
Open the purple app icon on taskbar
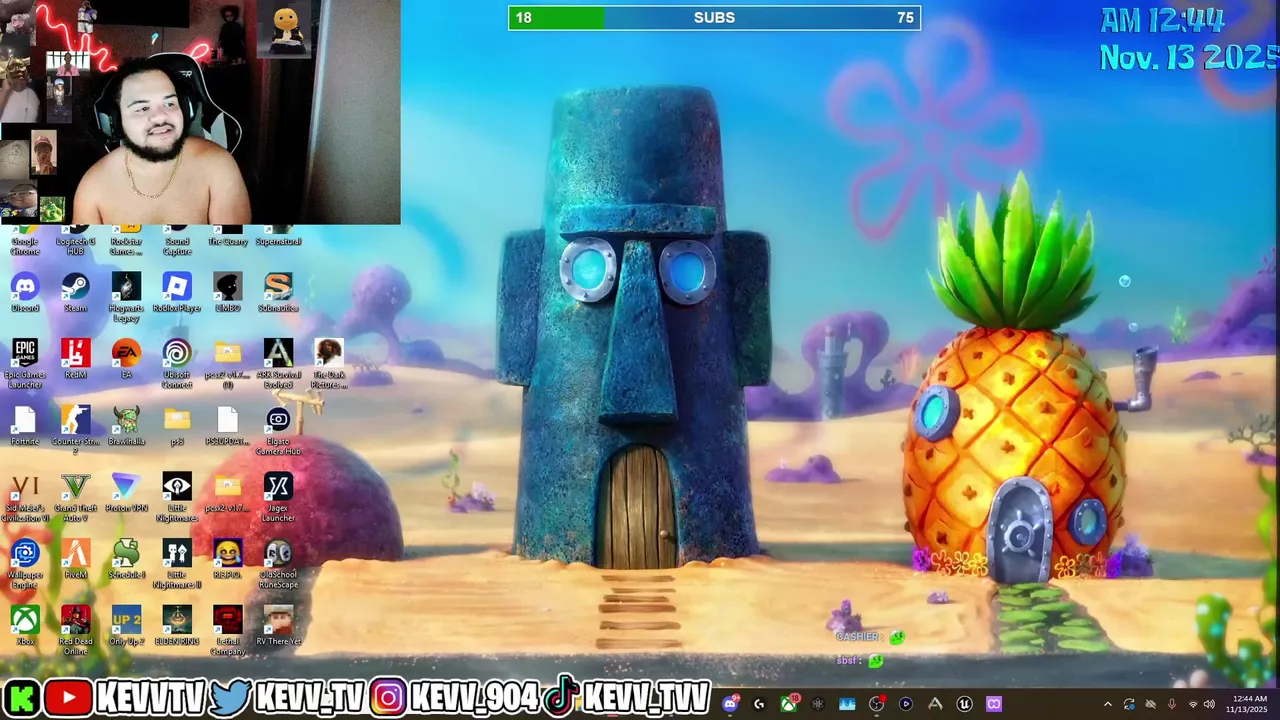pyautogui.click(x=993, y=704)
